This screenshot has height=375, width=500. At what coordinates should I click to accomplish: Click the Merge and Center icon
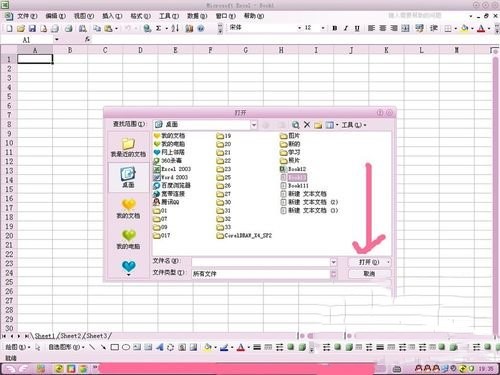coord(405,28)
